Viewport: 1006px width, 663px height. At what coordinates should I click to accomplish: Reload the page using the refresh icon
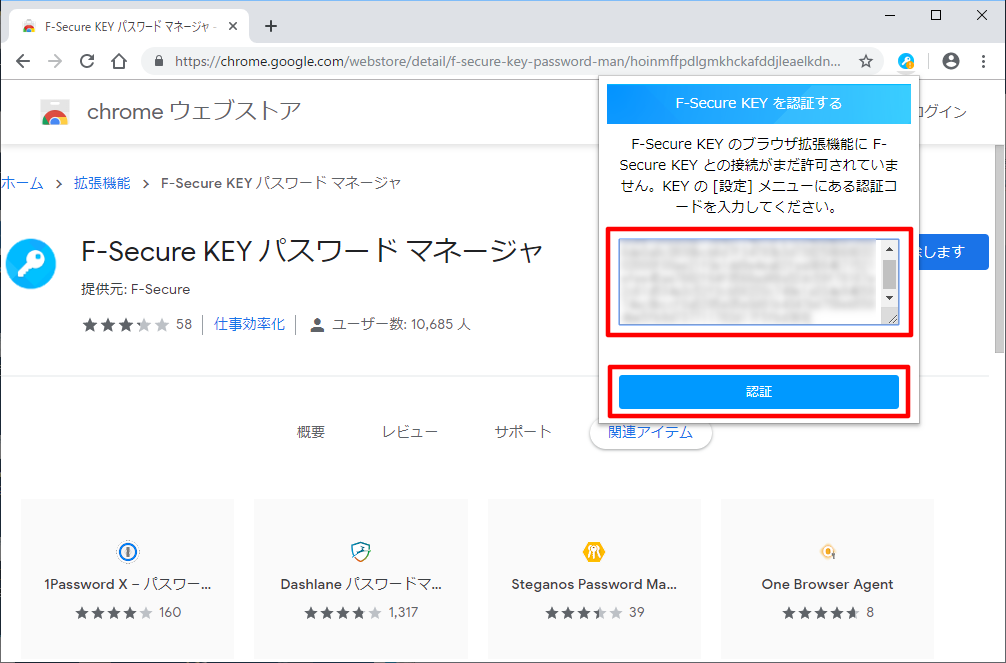coord(87,61)
